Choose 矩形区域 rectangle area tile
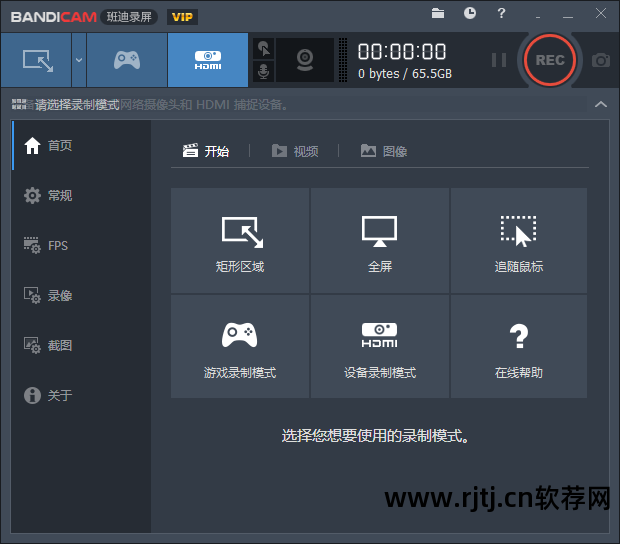 pos(240,241)
